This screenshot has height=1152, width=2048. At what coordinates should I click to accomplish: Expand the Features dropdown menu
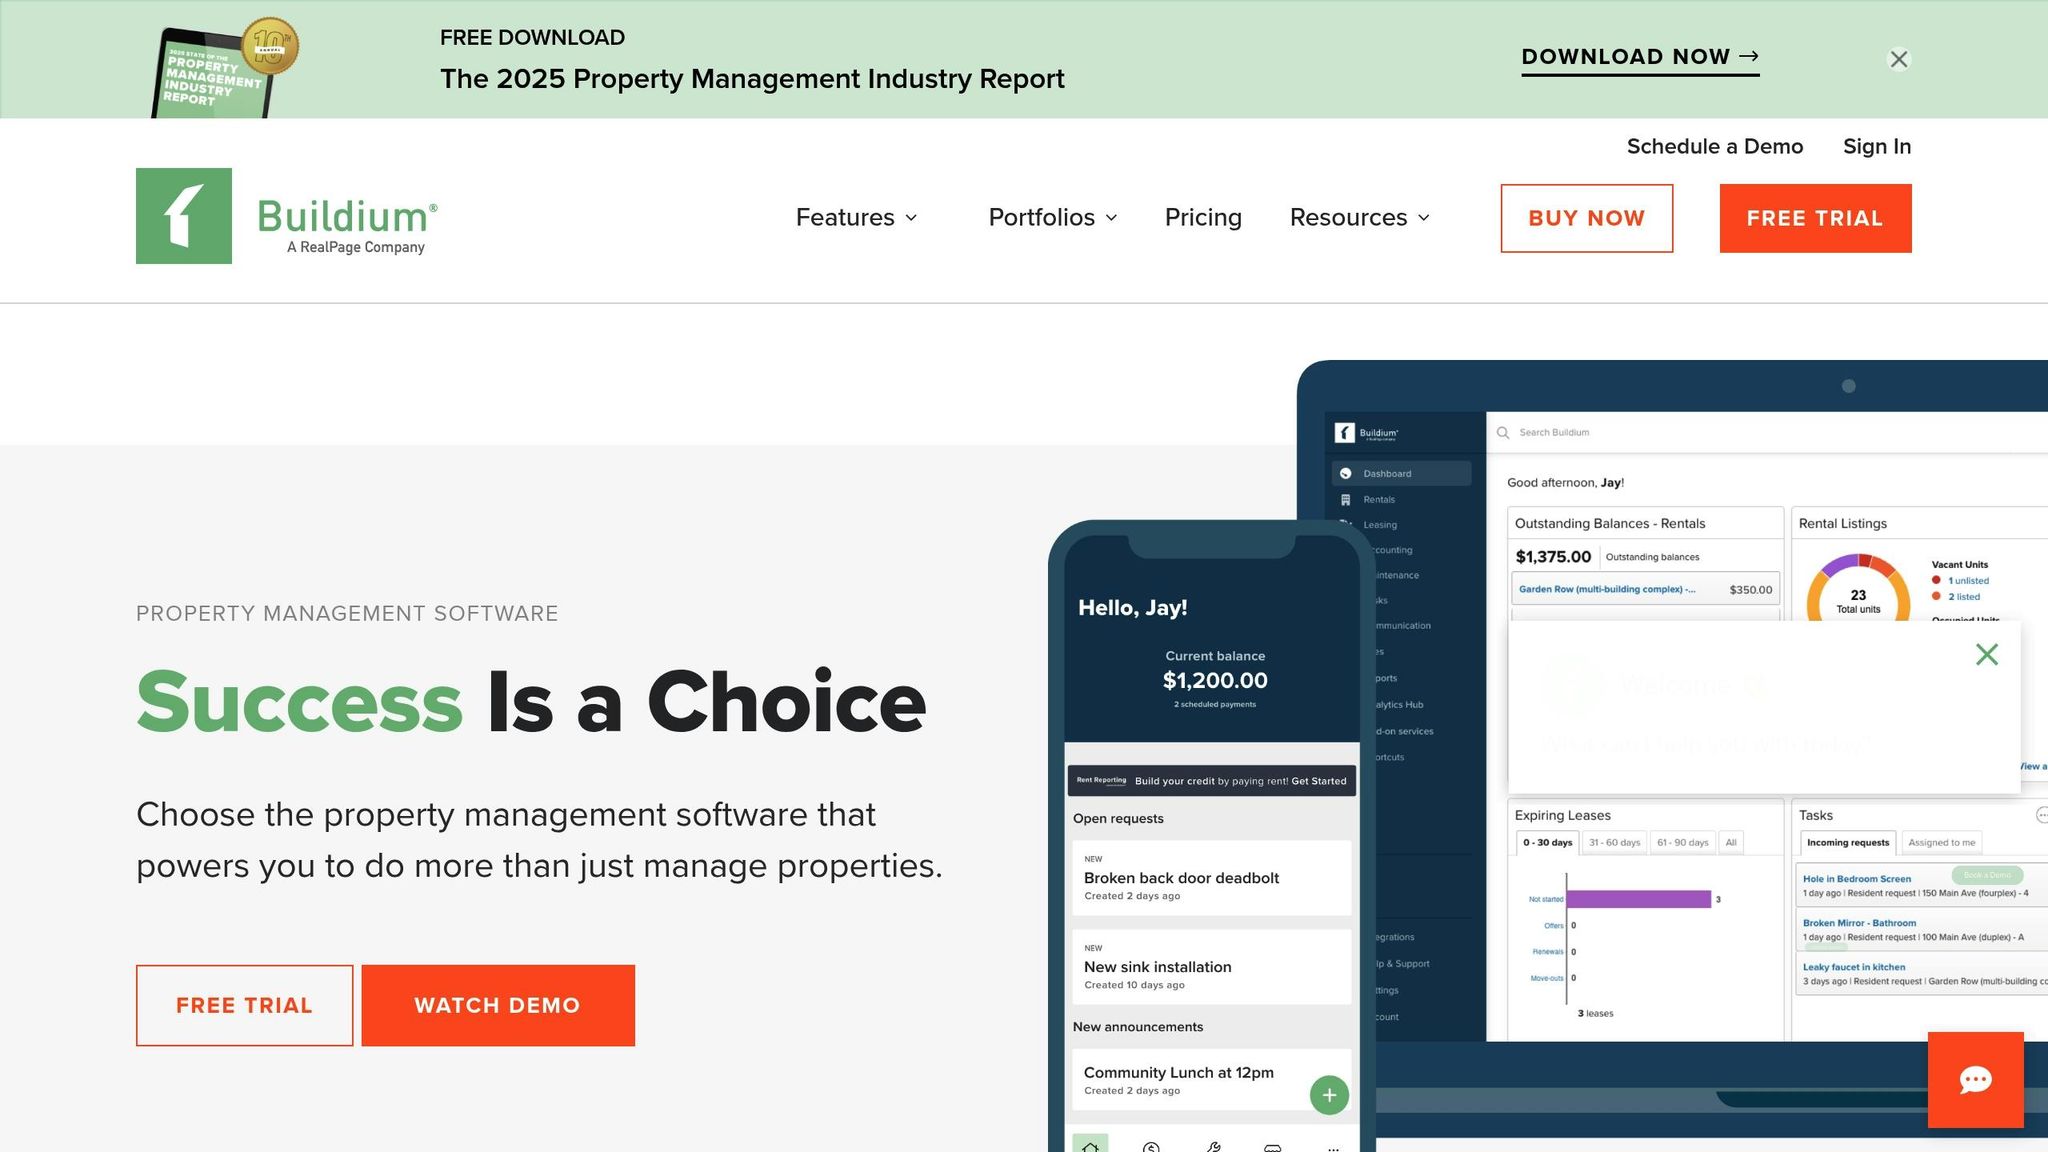click(856, 217)
